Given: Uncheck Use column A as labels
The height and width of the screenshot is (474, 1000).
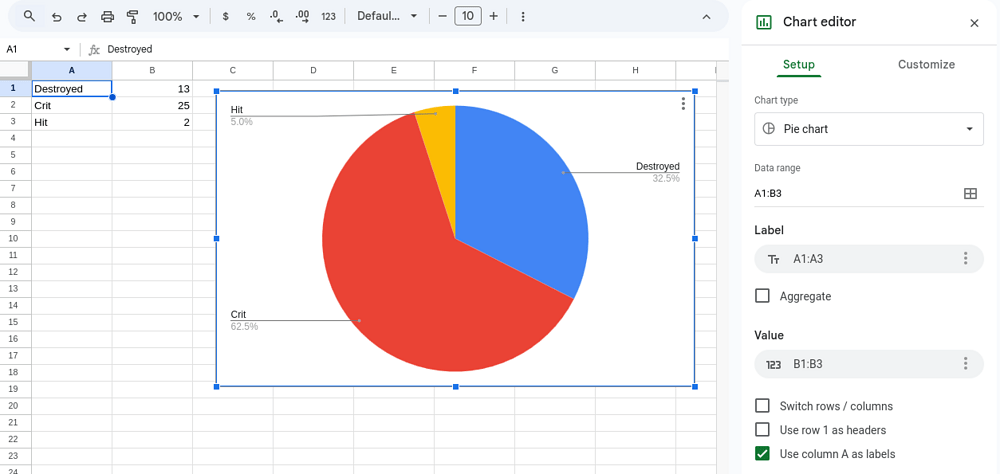Looking at the screenshot, I should pyautogui.click(x=763, y=454).
